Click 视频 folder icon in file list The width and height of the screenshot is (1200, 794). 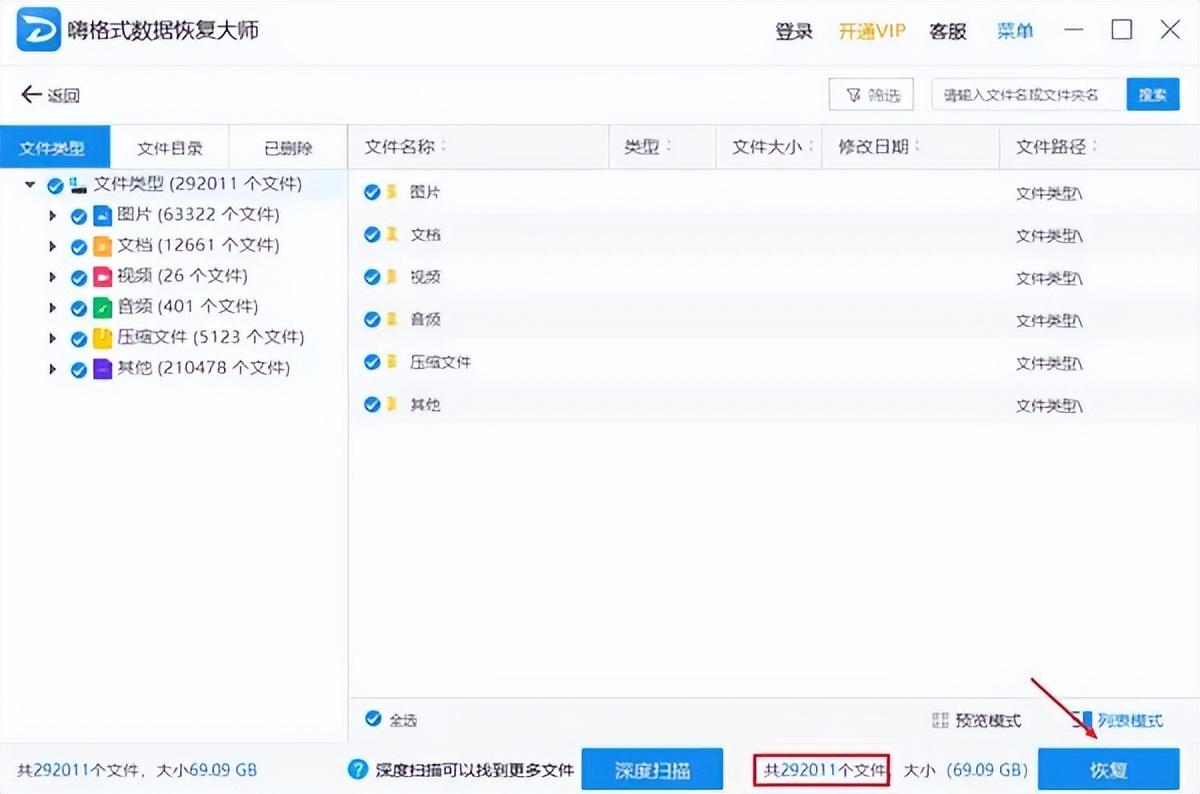(393, 277)
